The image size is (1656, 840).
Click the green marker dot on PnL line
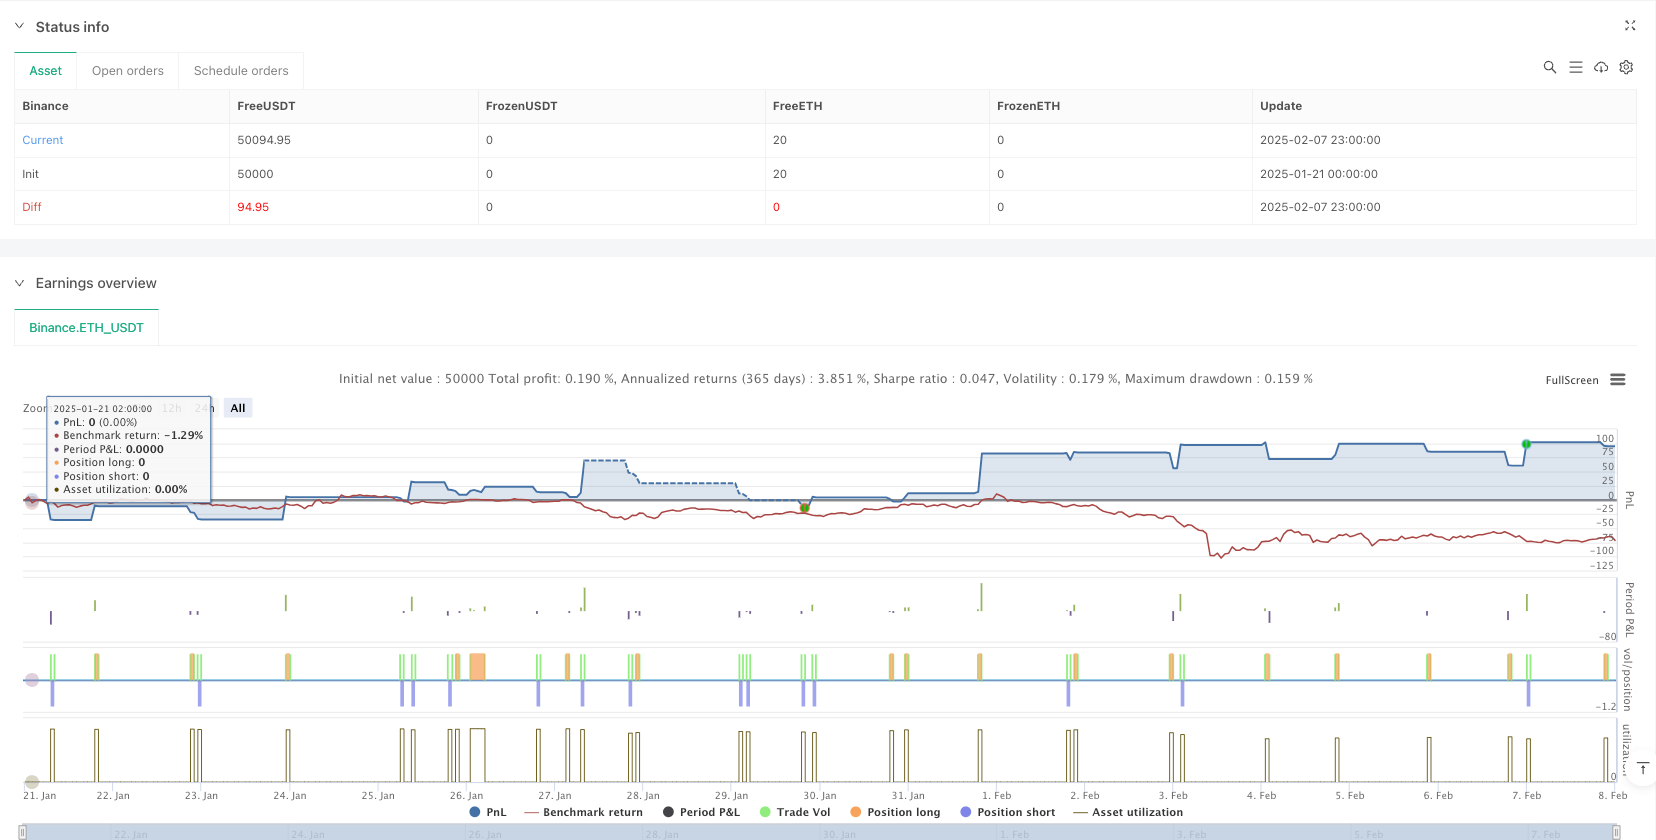tap(1526, 443)
